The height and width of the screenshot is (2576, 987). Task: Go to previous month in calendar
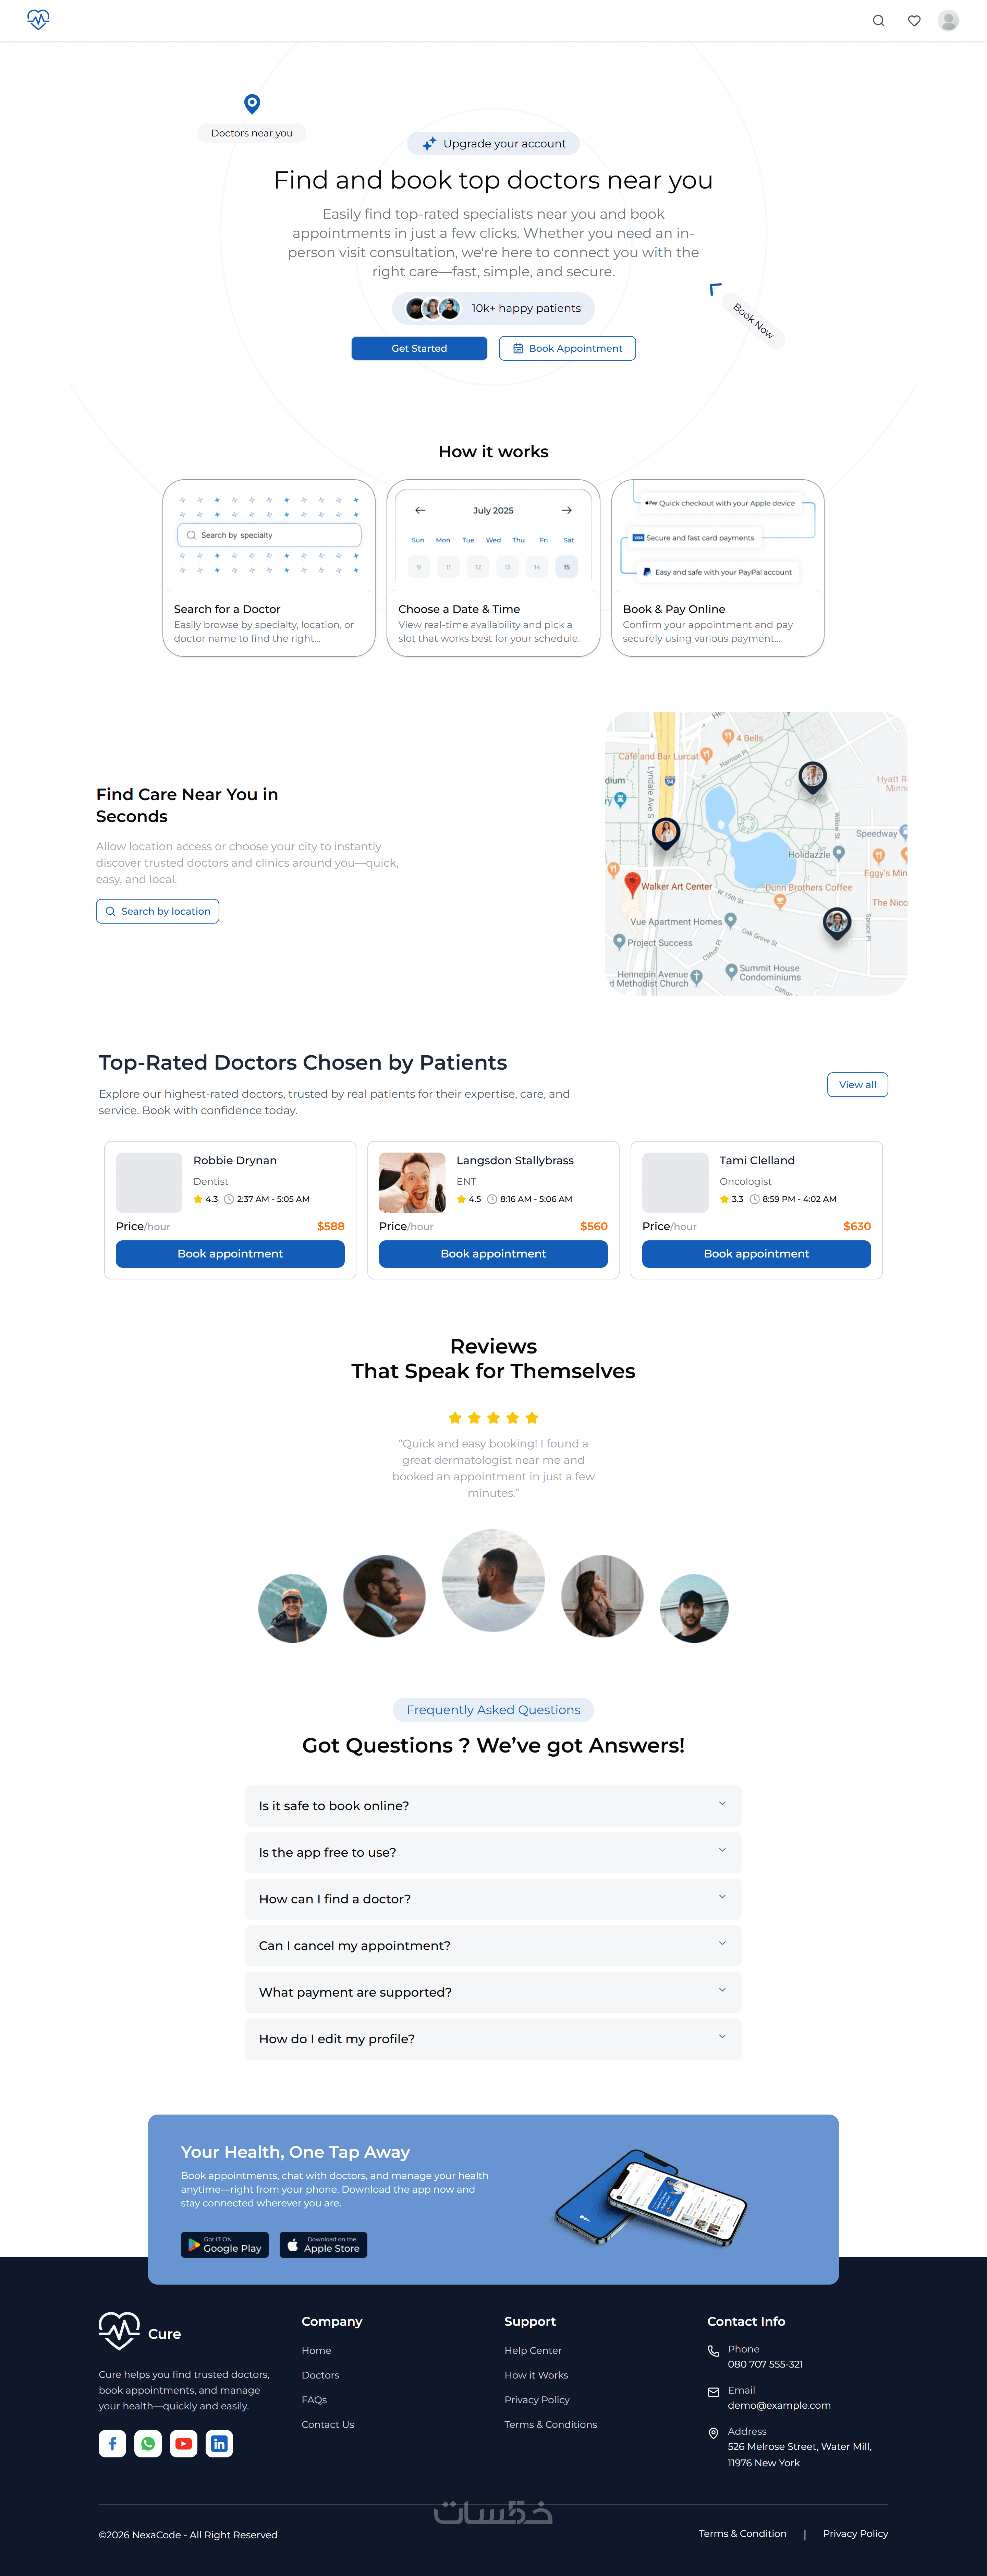click(x=420, y=510)
